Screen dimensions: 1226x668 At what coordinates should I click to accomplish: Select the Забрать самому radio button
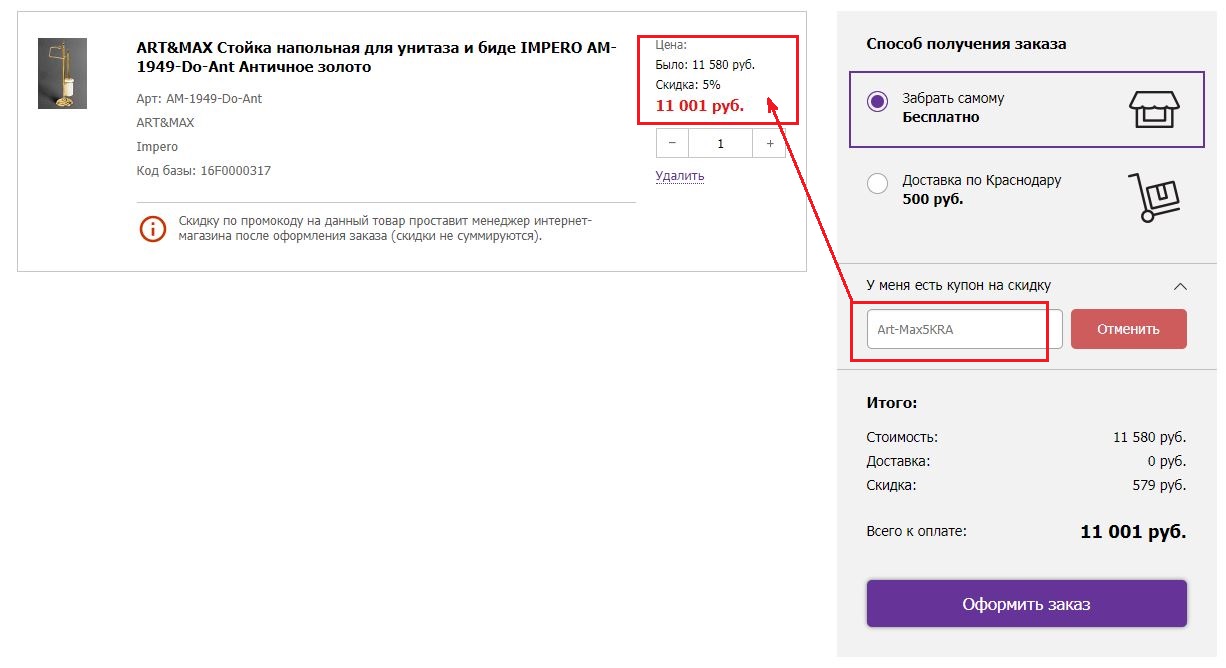tap(877, 101)
